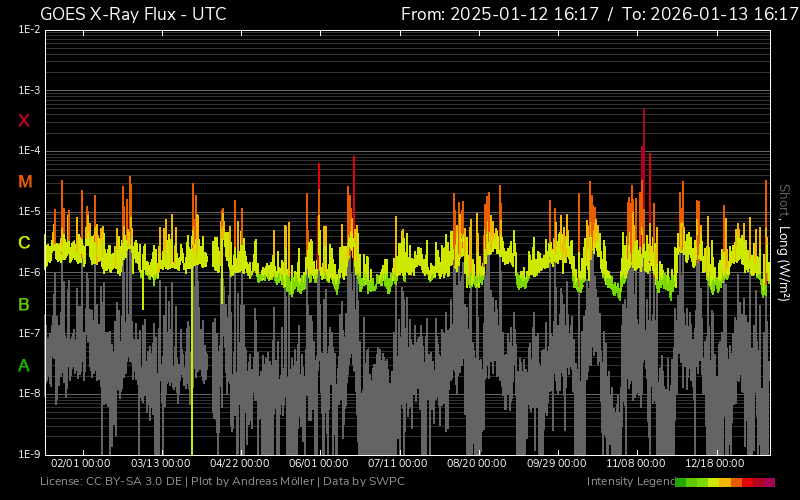The width and height of the screenshot is (800, 500).
Task: Click the orange M flare class label
Action: 25,182
